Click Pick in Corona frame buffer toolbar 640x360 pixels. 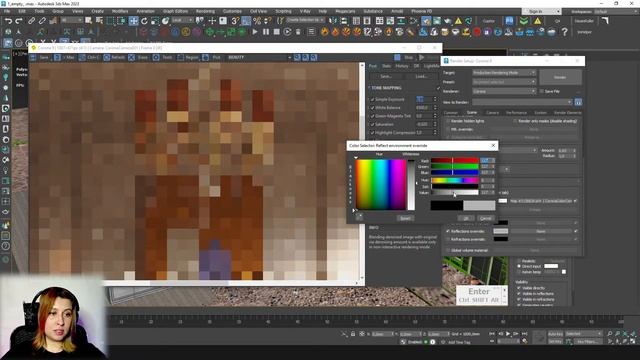pyautogui.click(x=212, y=58)
